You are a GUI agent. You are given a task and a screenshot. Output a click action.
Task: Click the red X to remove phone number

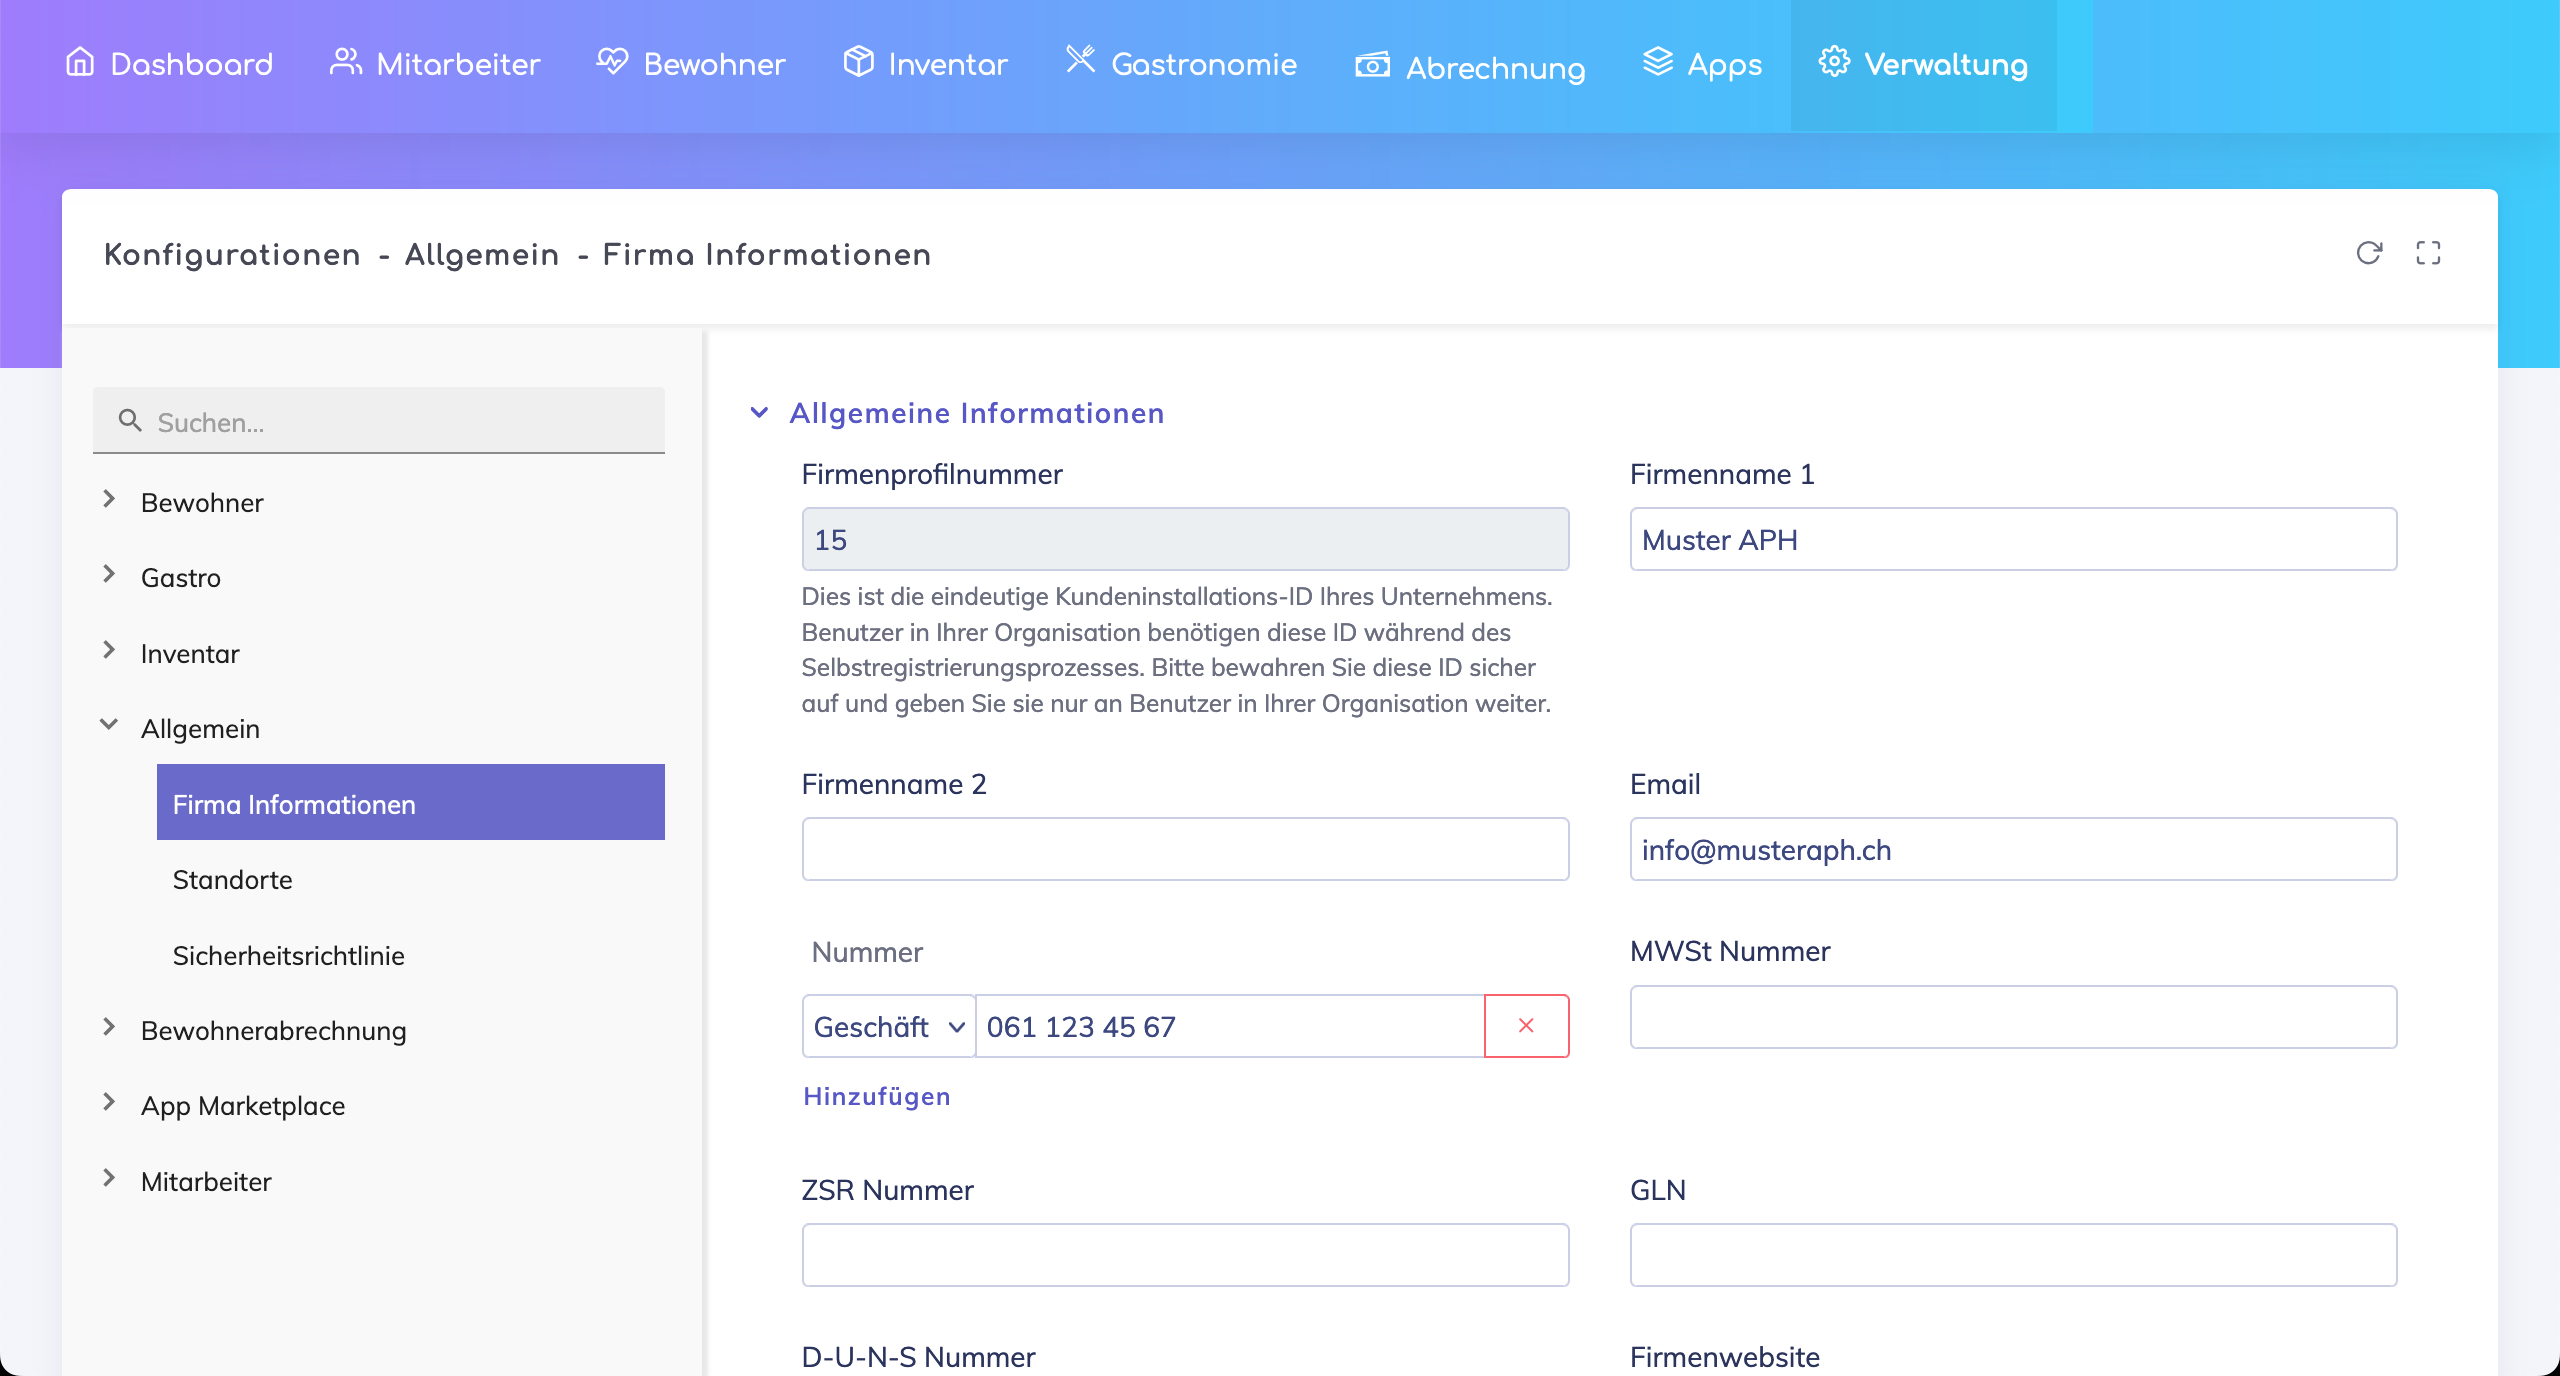[1526, 1025]
